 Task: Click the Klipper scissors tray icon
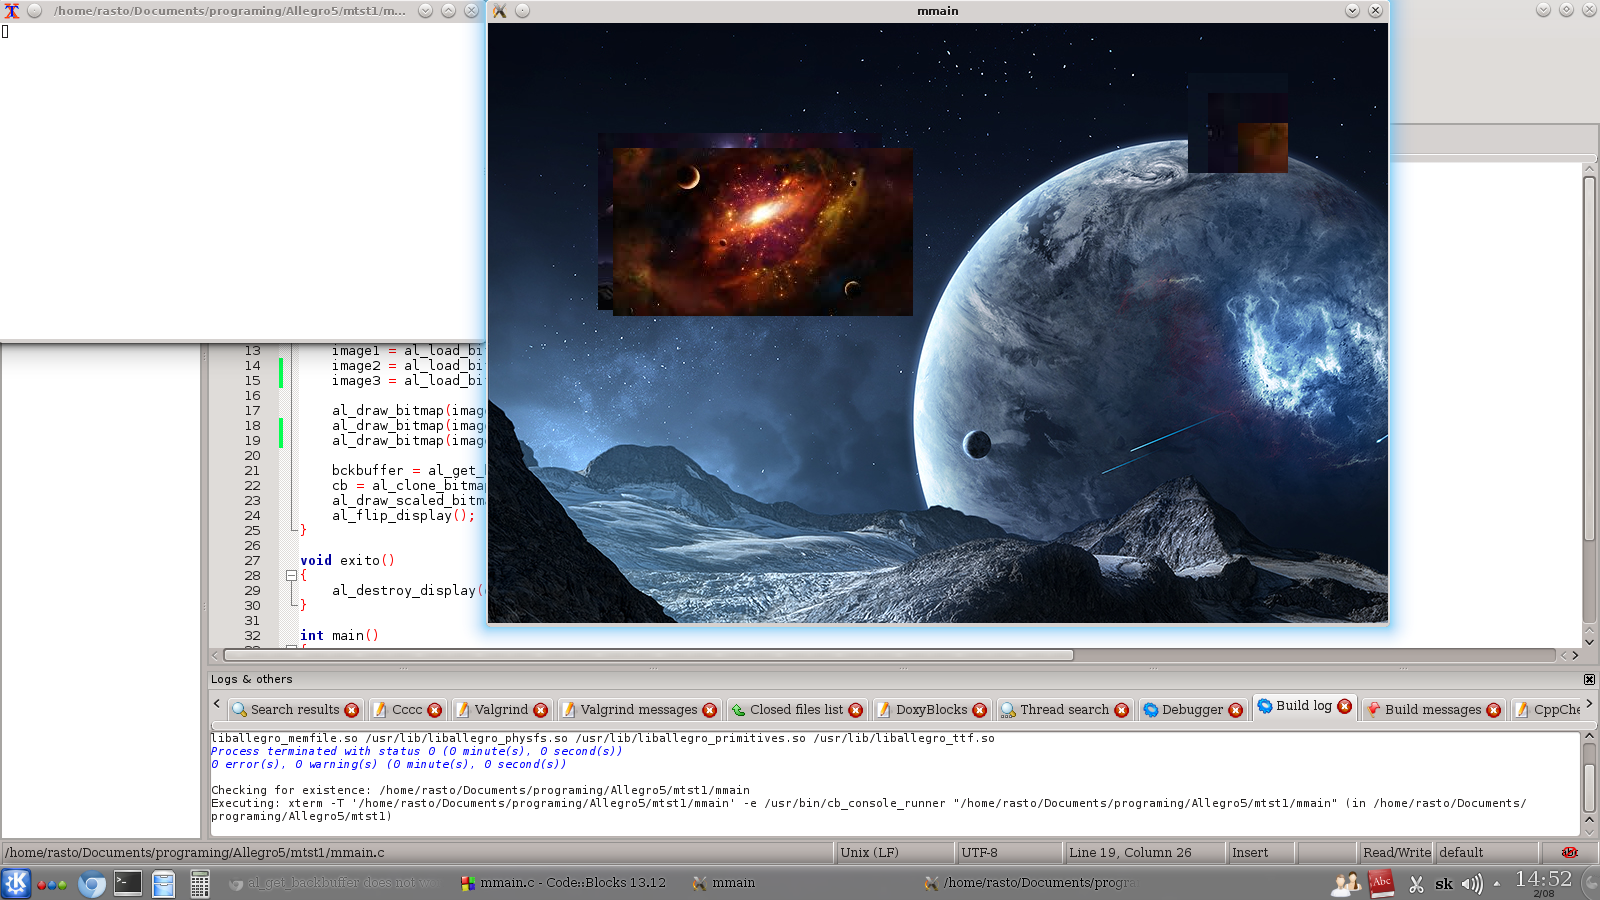point(1416,884)
